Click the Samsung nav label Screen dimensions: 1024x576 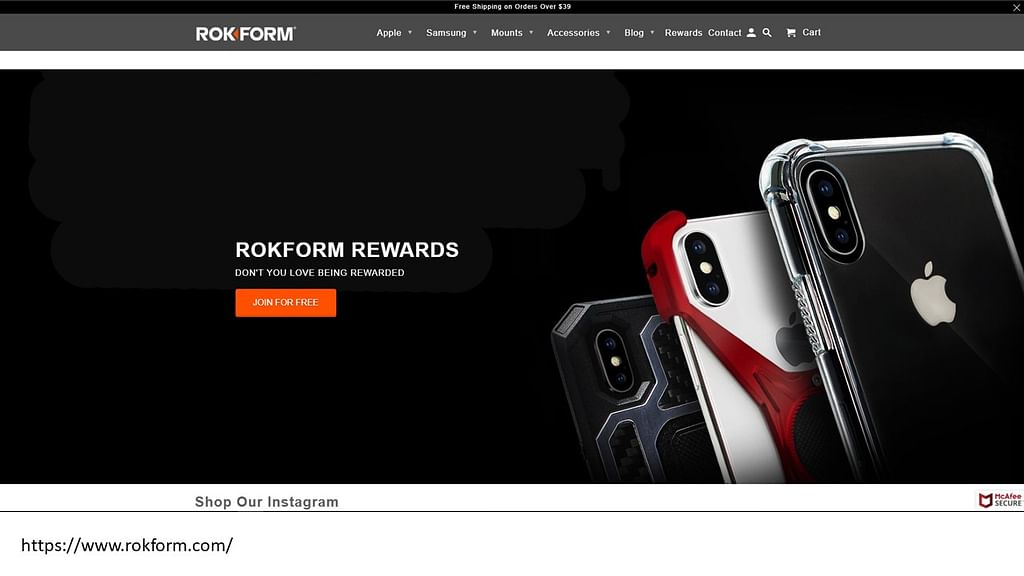coord(446,33)
